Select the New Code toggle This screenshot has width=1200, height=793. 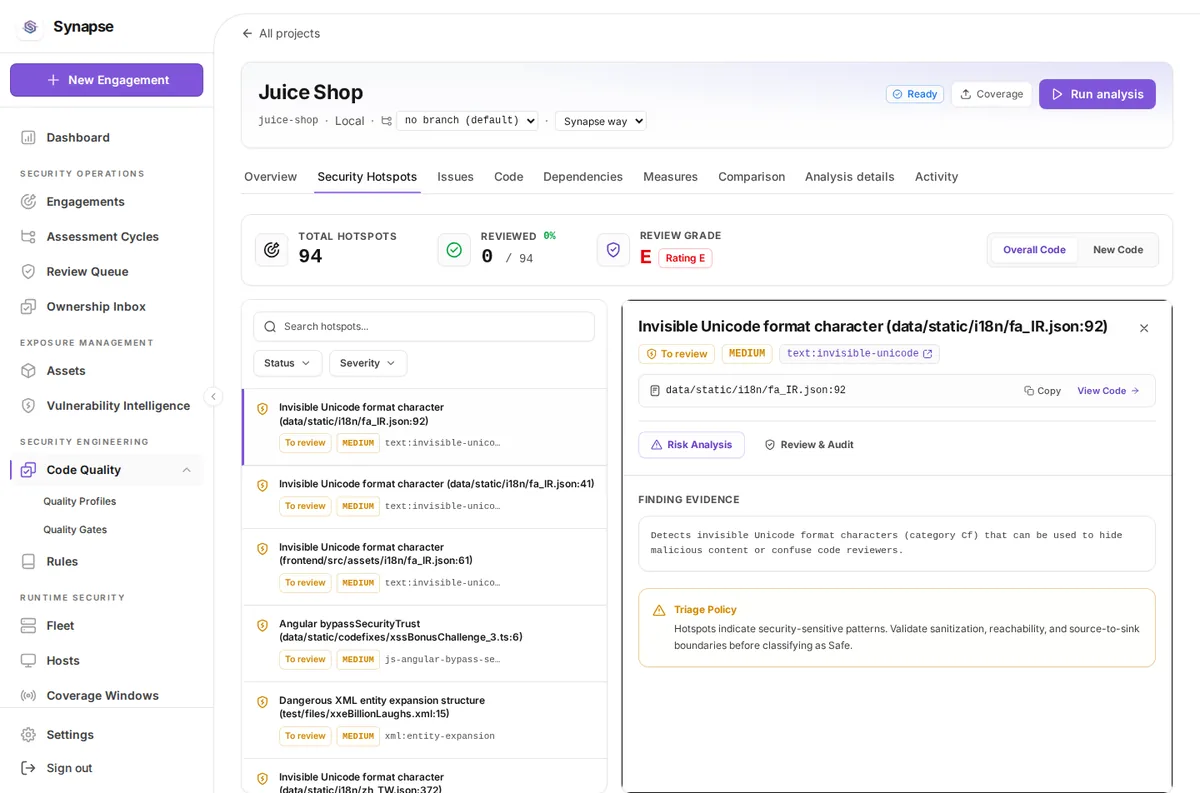point(1118,250)
